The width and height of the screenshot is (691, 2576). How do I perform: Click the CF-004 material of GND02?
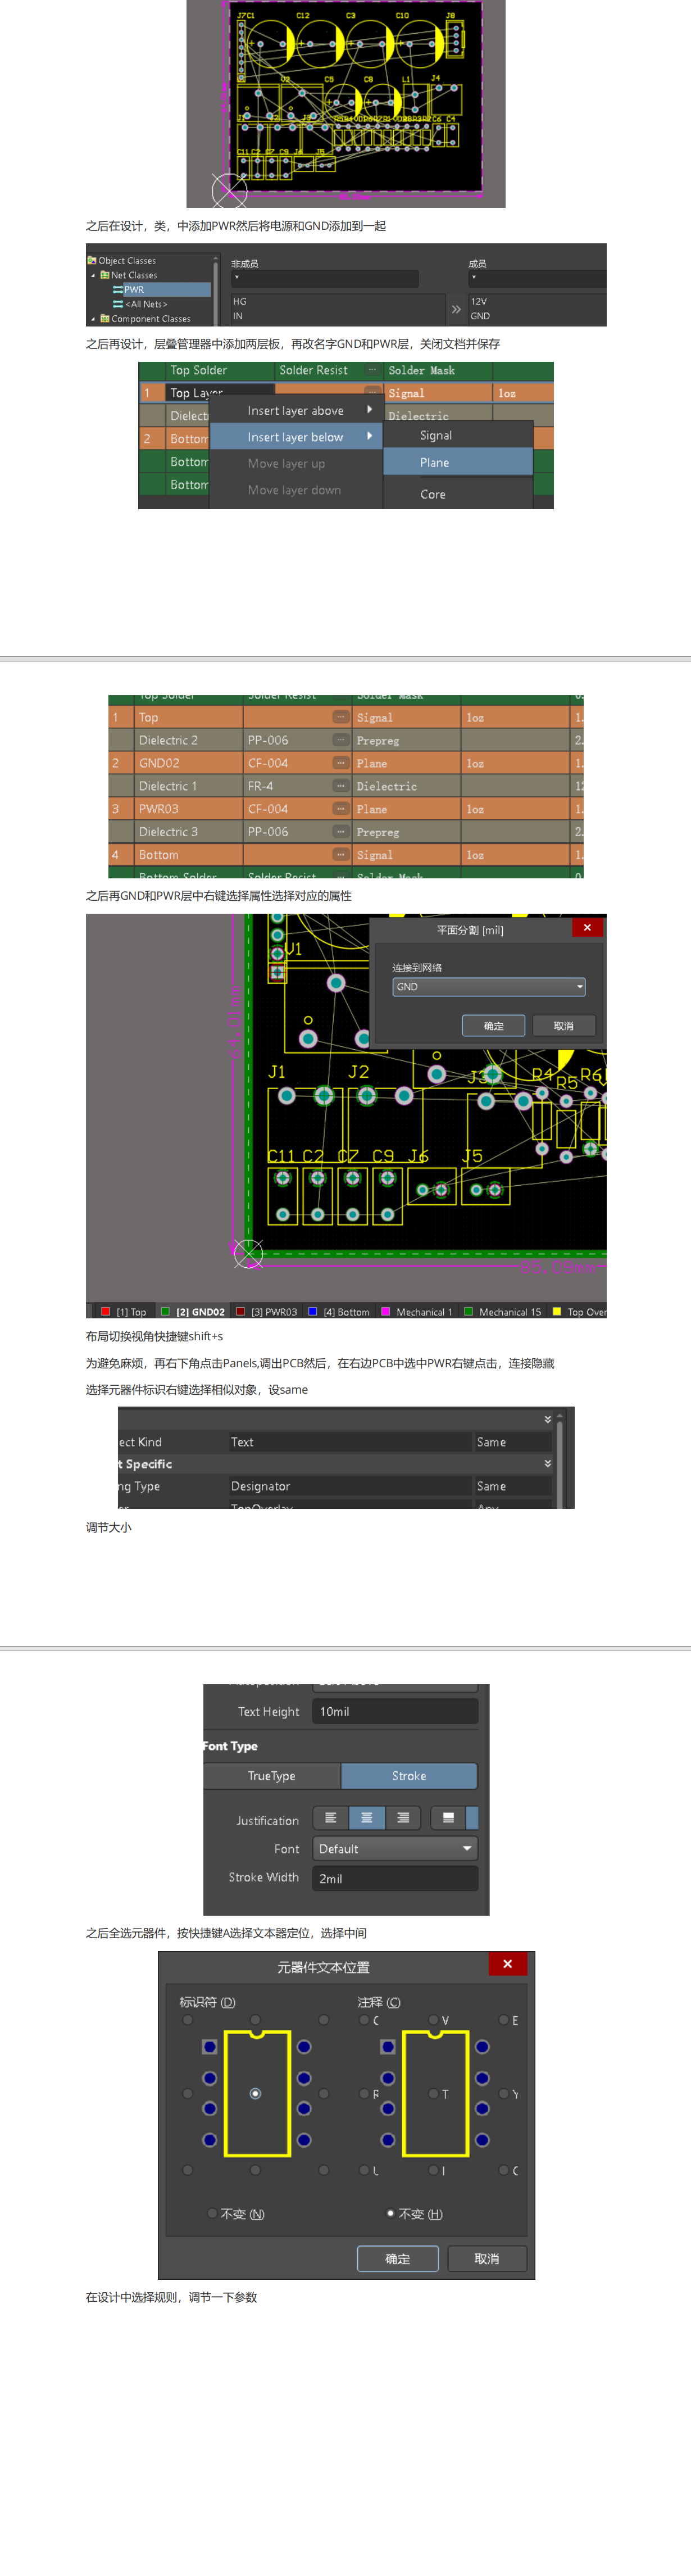point(268,763)
